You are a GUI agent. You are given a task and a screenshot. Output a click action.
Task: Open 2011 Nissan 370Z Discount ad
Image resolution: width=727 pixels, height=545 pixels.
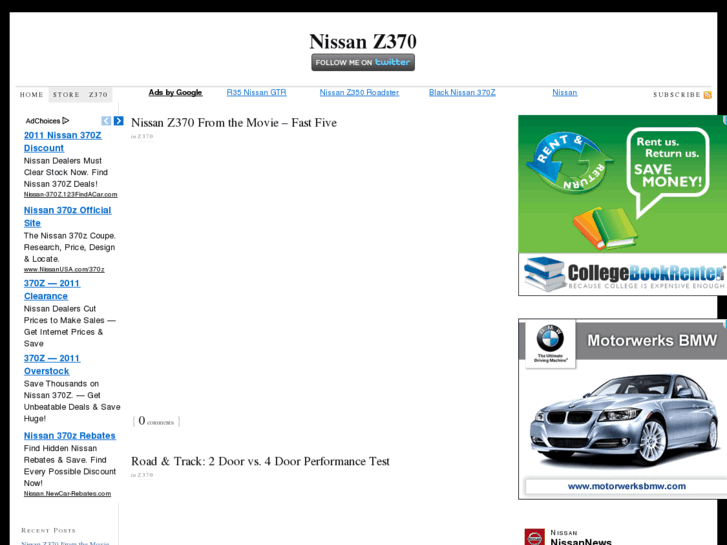click(63, 141)
